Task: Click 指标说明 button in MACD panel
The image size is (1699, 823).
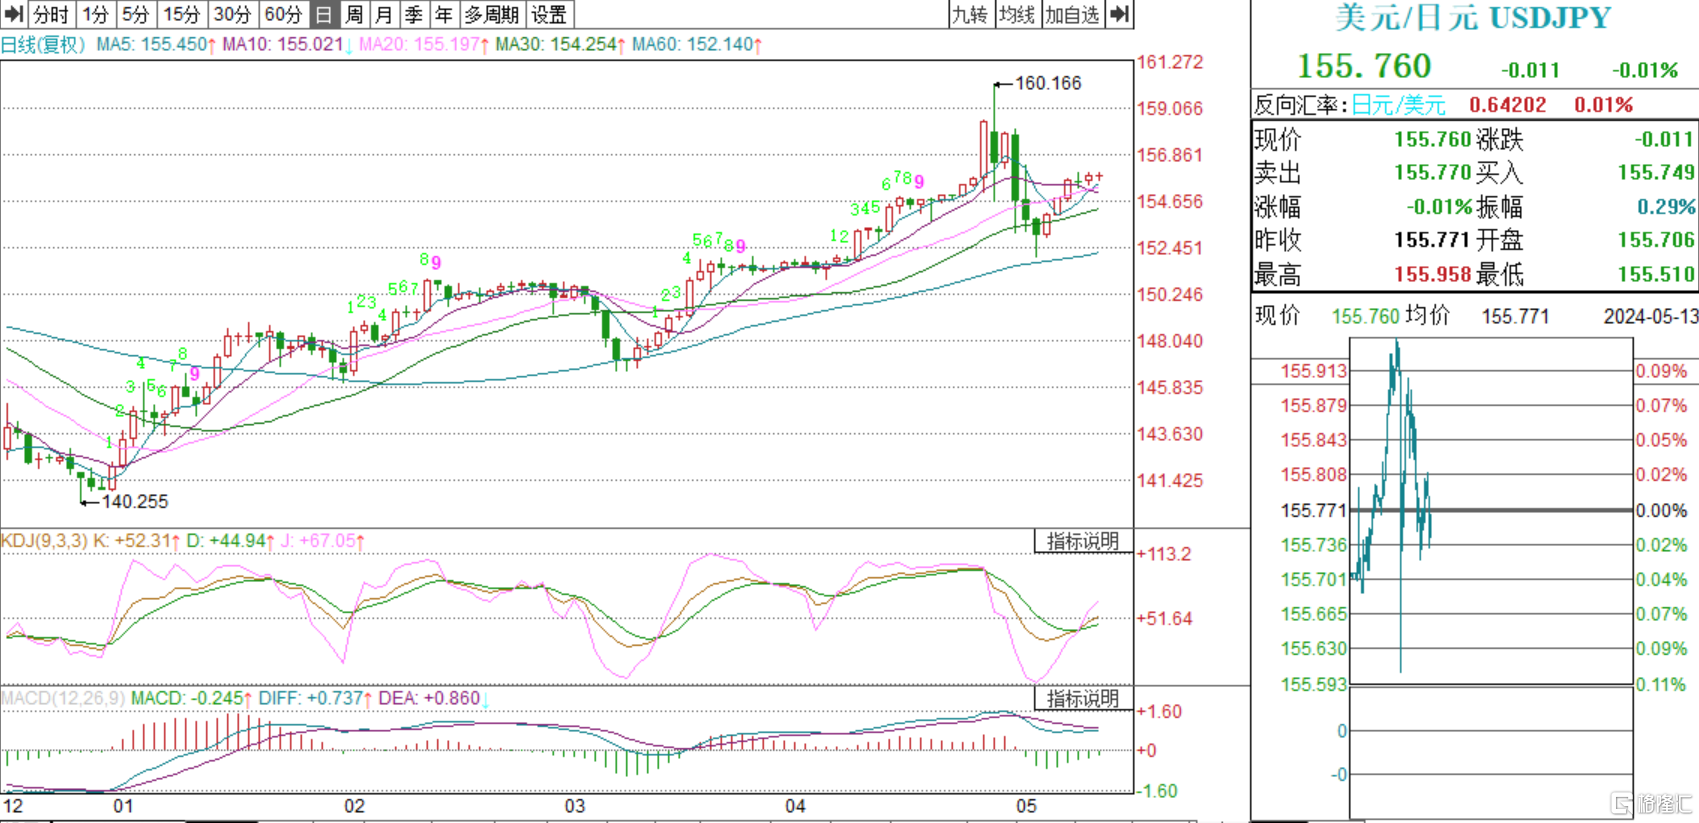Action: click(x=1083, y=698)
